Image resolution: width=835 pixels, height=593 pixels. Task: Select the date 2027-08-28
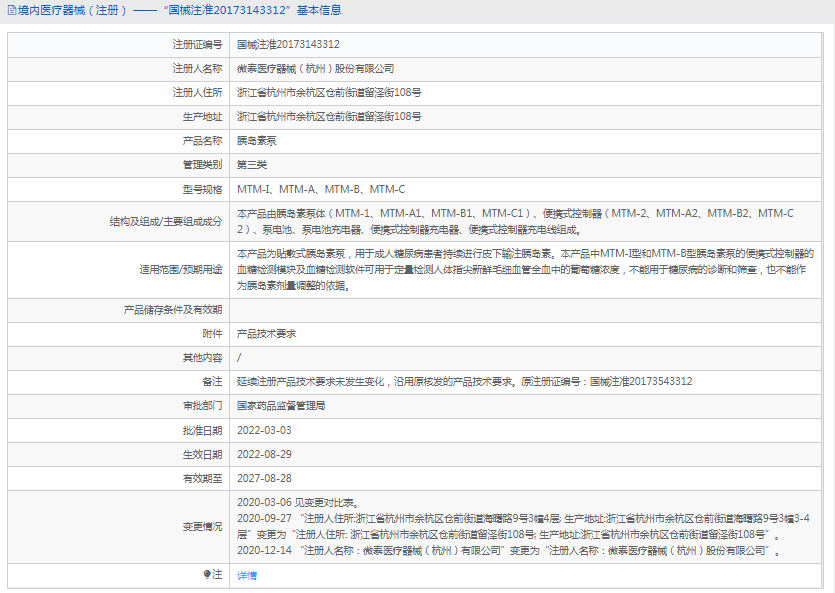264,479
